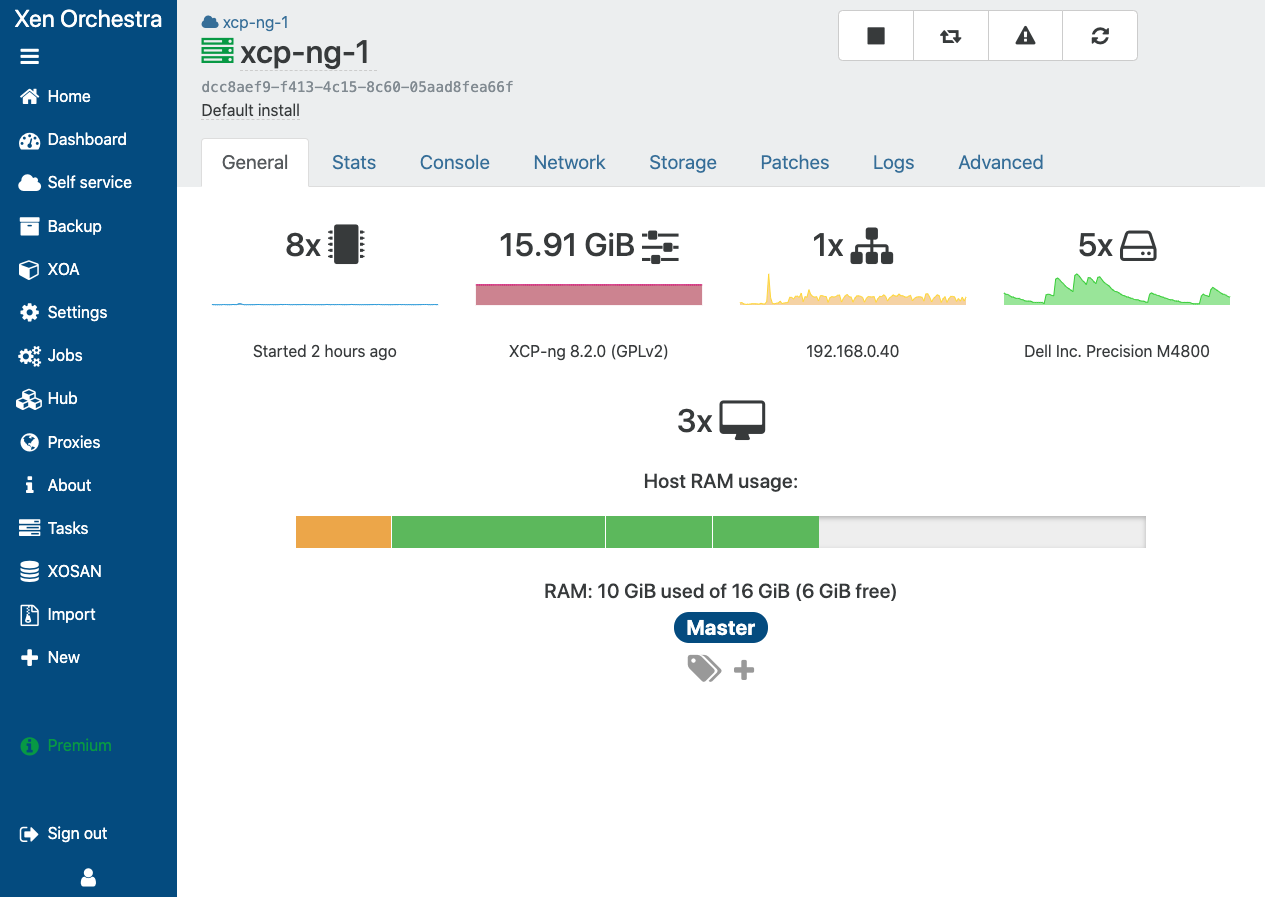Click the smart reboot host icon
Image resolution: width=1265 pixels, height=897 pixels.
(950, 36)
